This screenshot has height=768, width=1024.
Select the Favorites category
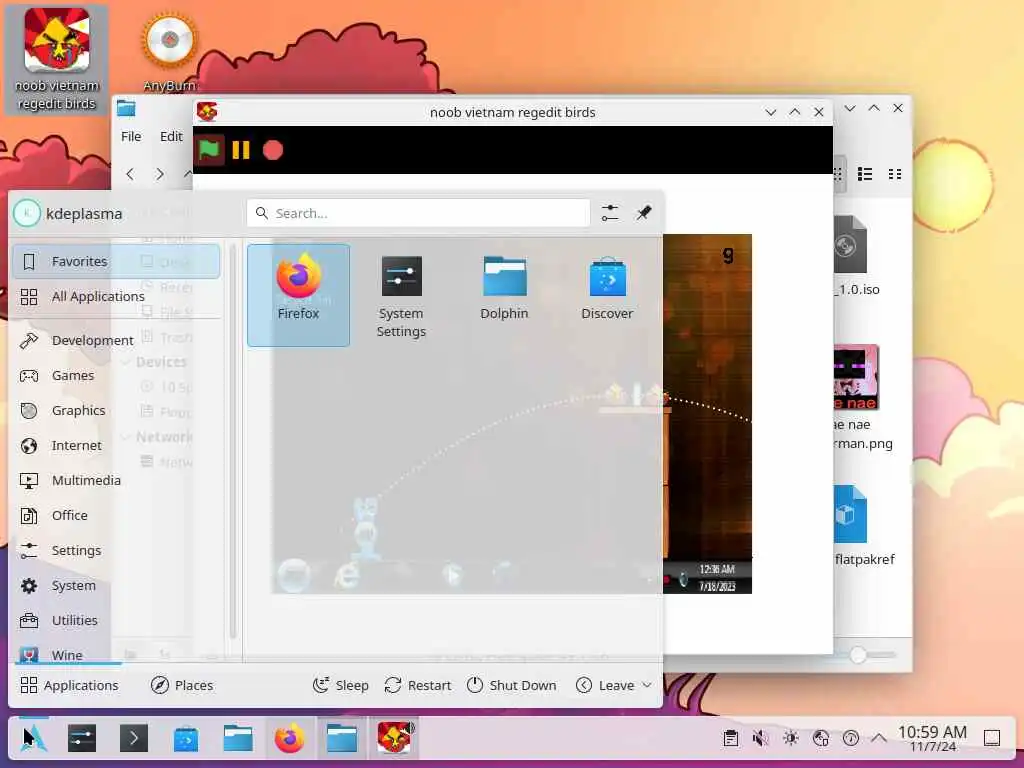point(116,261)
